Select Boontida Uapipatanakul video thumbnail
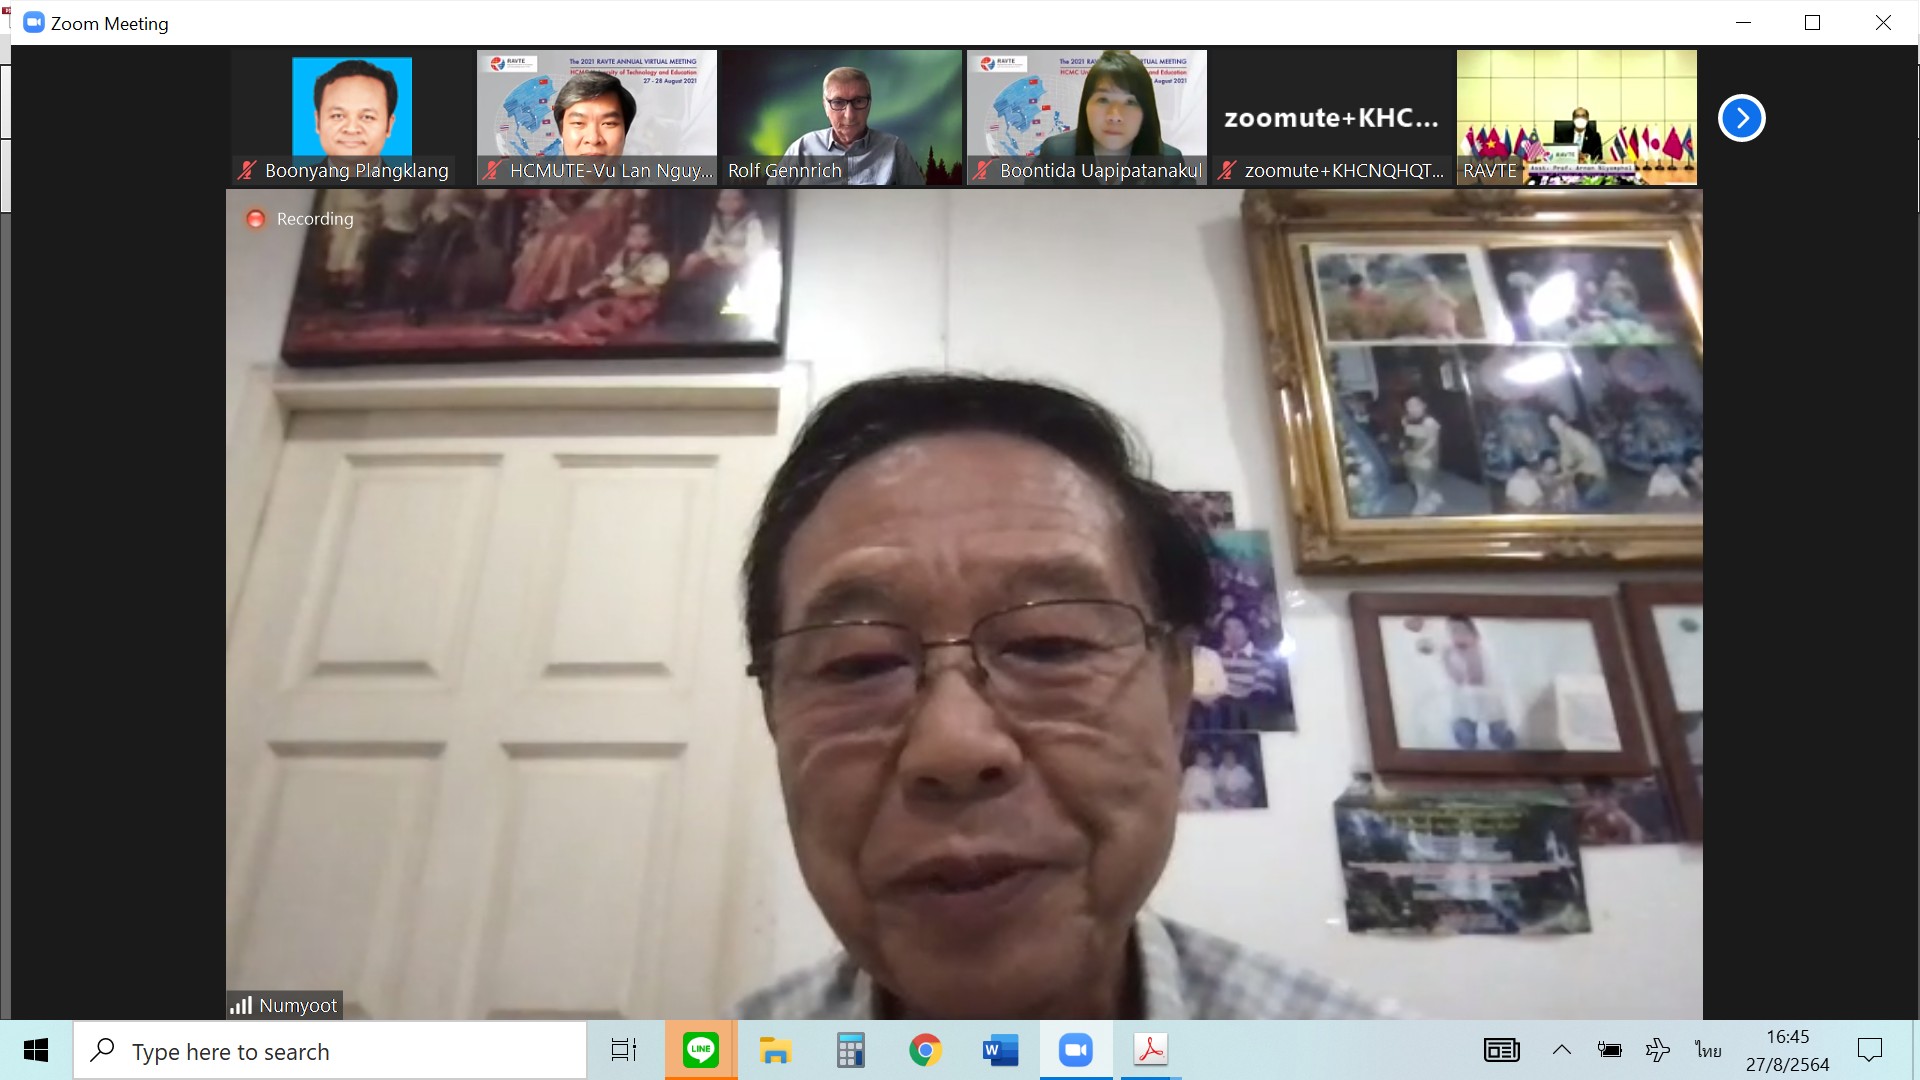This screenshot has width=1920, height=1080. coord(1086,117)
